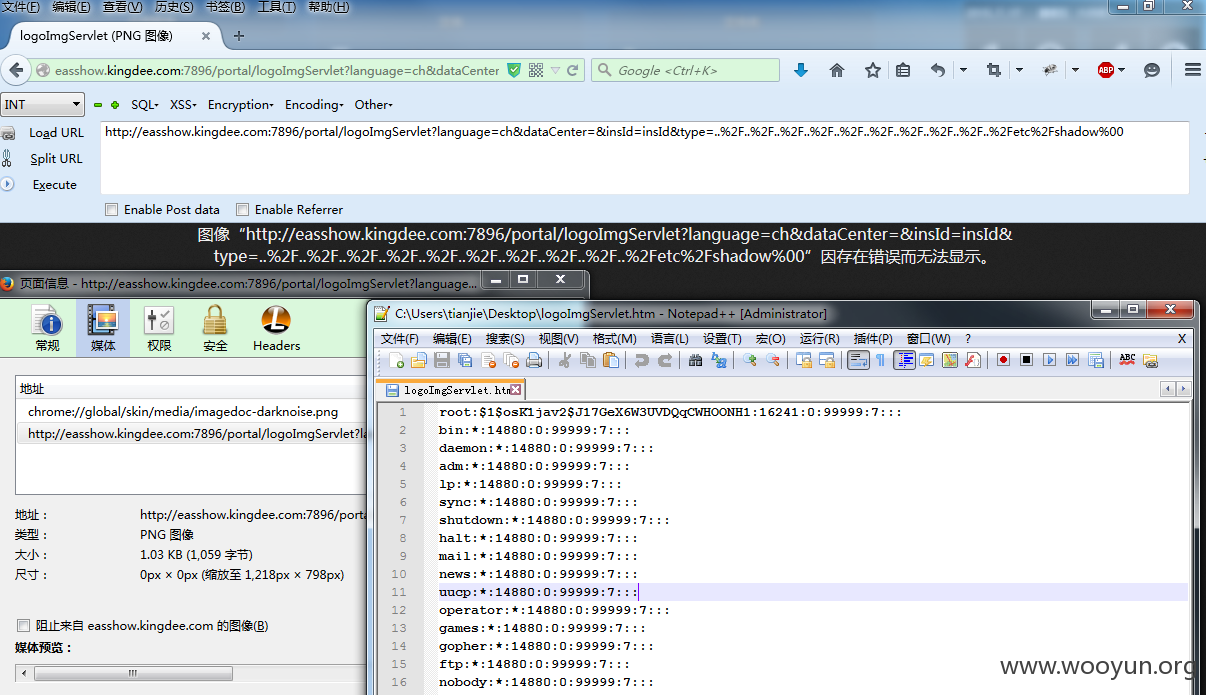Viewport: 1206px width, 695px height.
Task: Click the Split URL button
Action: (56, 159)
